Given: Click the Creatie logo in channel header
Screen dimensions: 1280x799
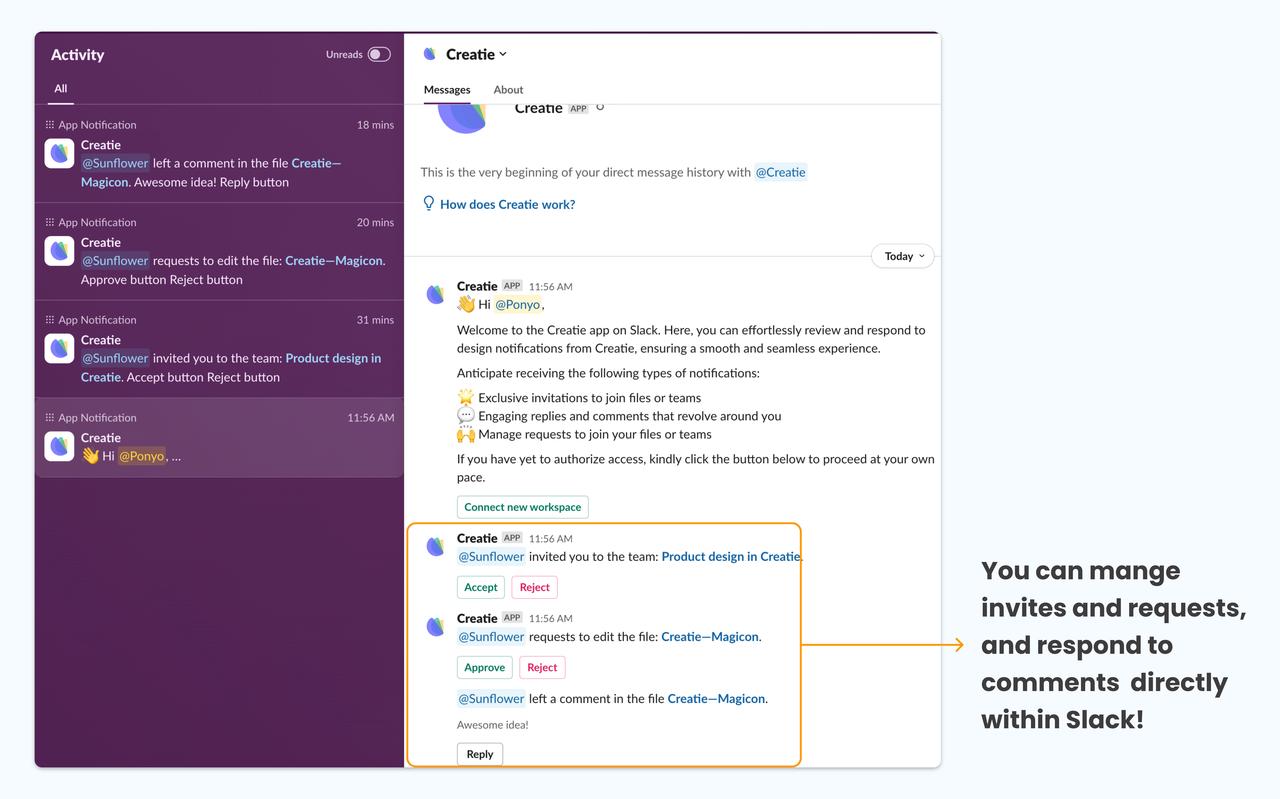Looking at the screenshot, I should [x=430, y=54].
